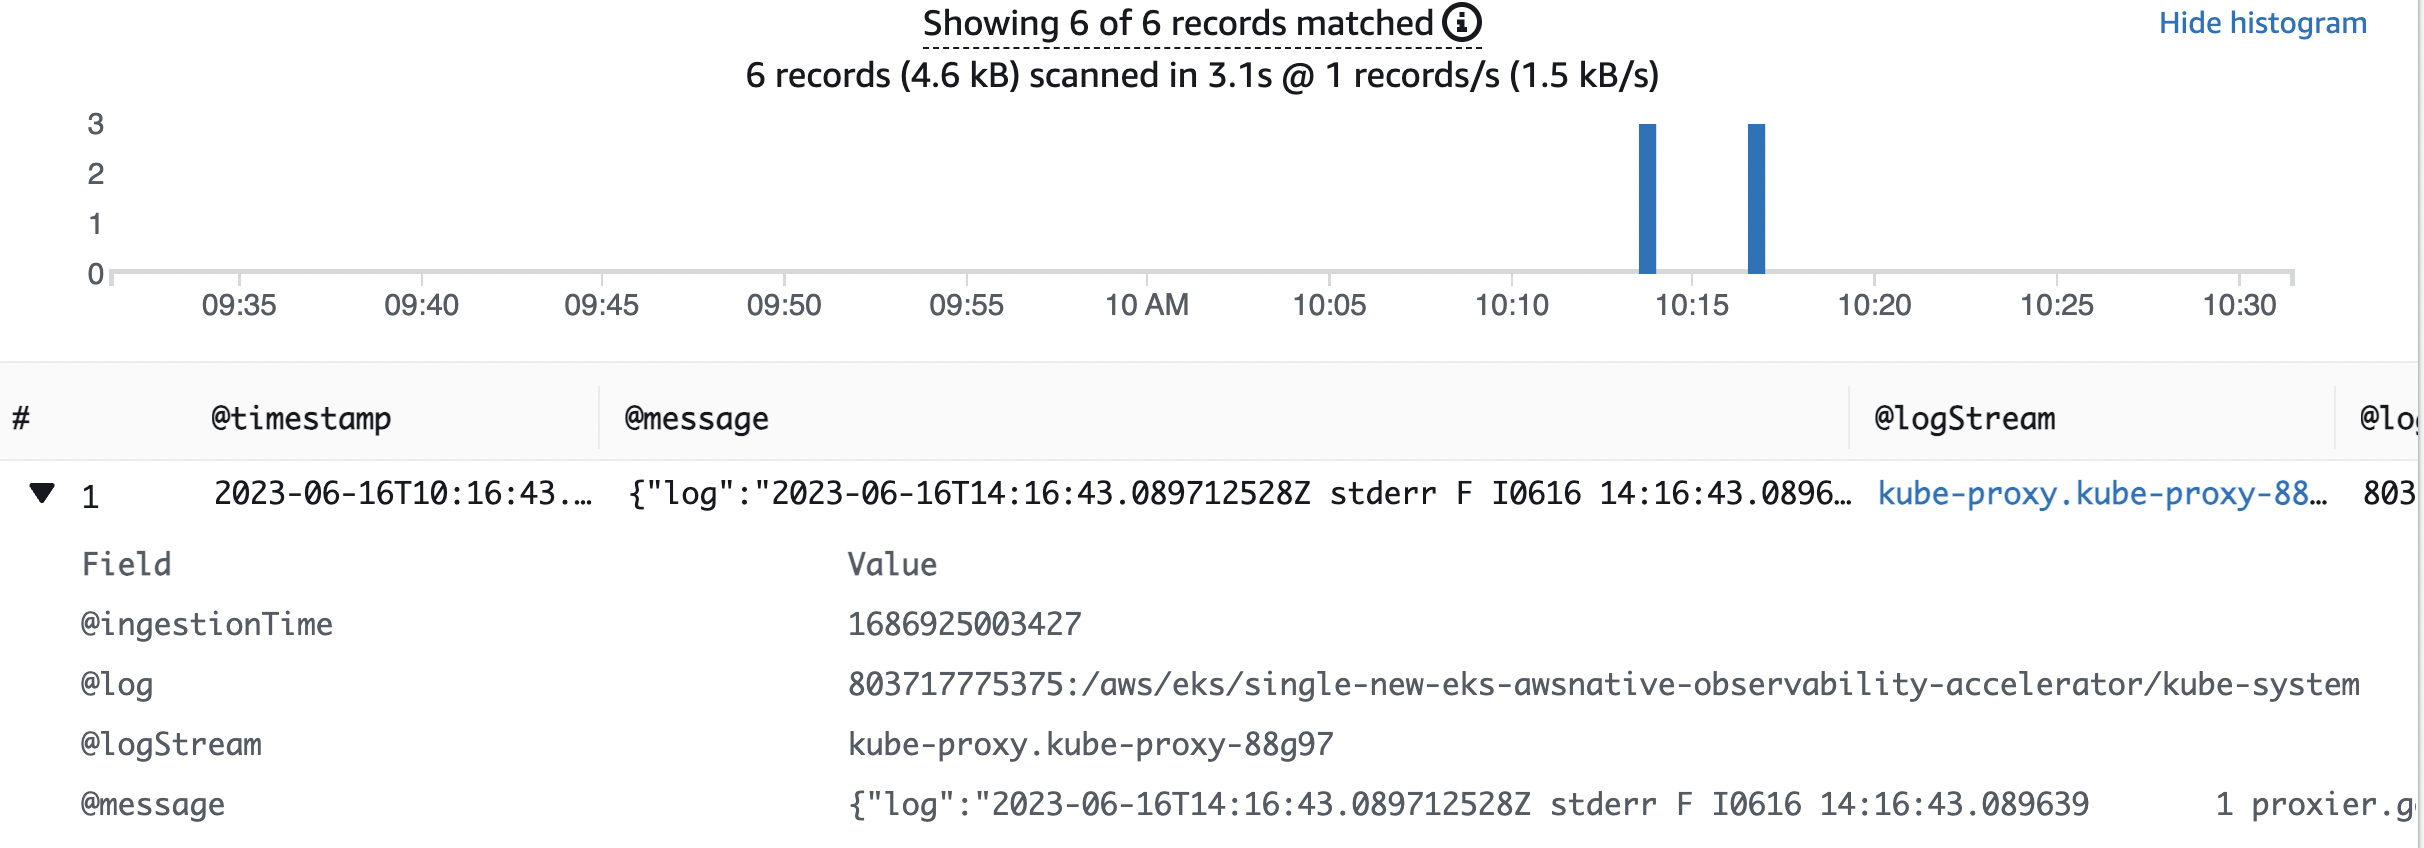Click the row 1 timestamp cell

[x=403, y=493]
